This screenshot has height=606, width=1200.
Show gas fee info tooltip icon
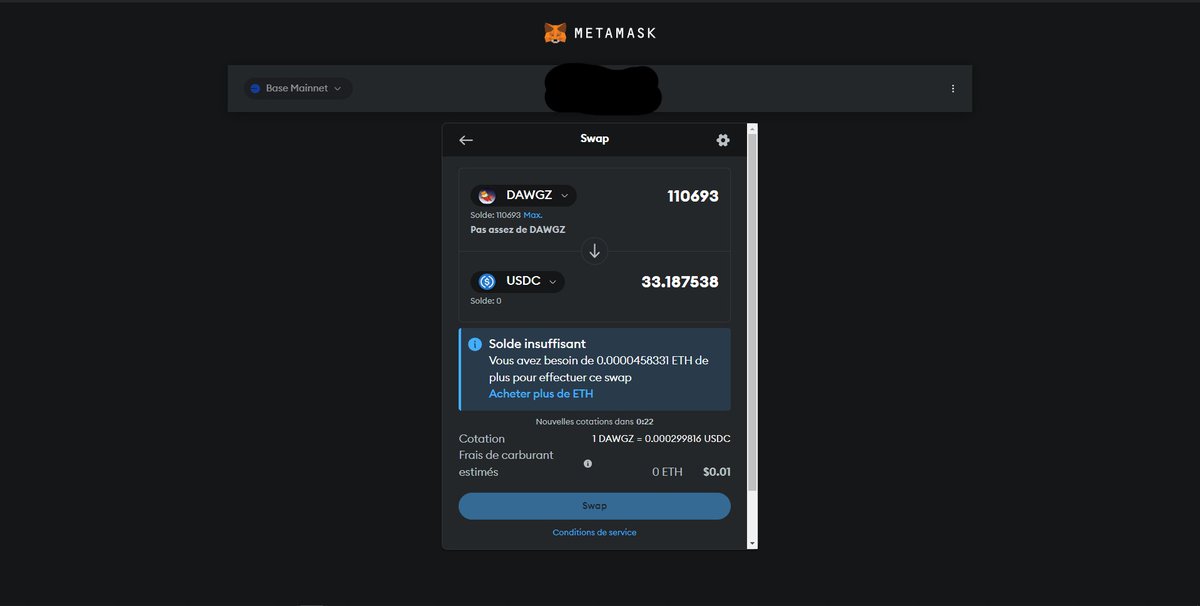click(588, 464)
